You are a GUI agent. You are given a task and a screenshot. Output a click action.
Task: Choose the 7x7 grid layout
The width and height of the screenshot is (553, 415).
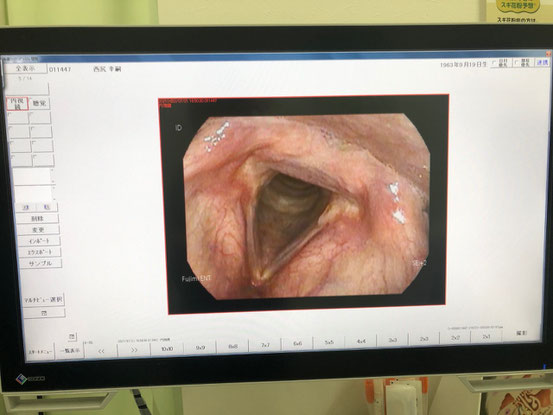pos(265,345)
